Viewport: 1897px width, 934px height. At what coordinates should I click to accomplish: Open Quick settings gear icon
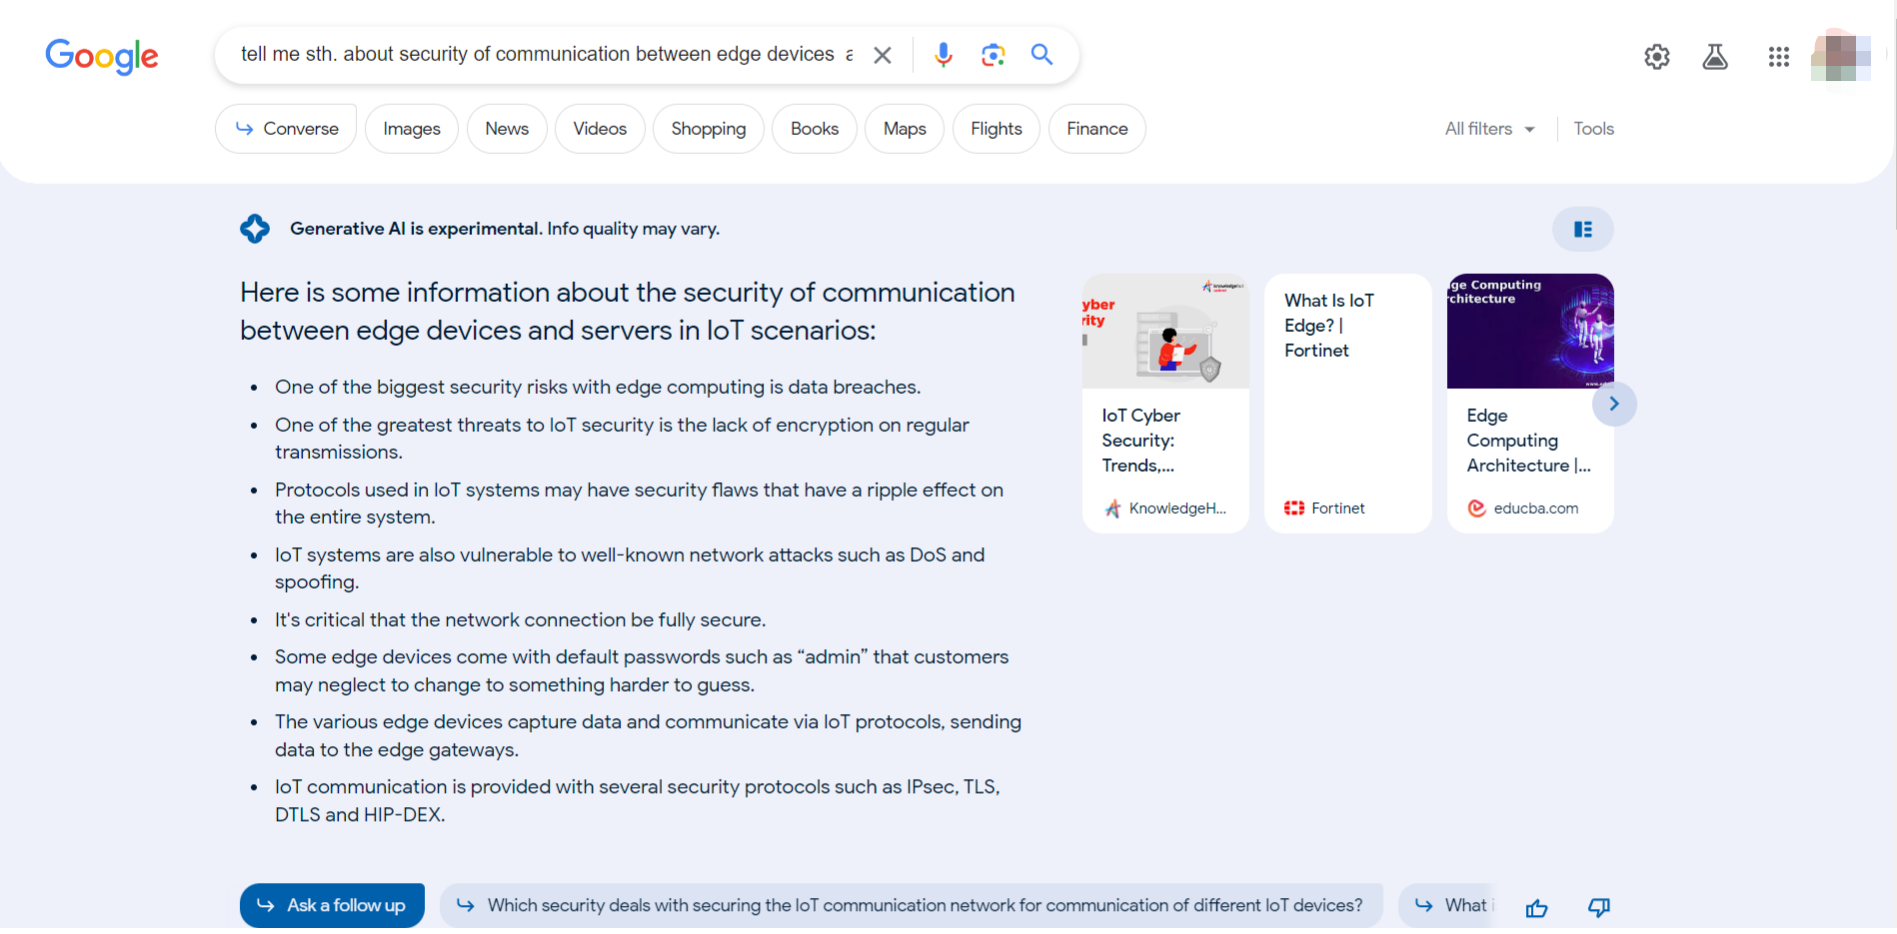click(1657, 57)
